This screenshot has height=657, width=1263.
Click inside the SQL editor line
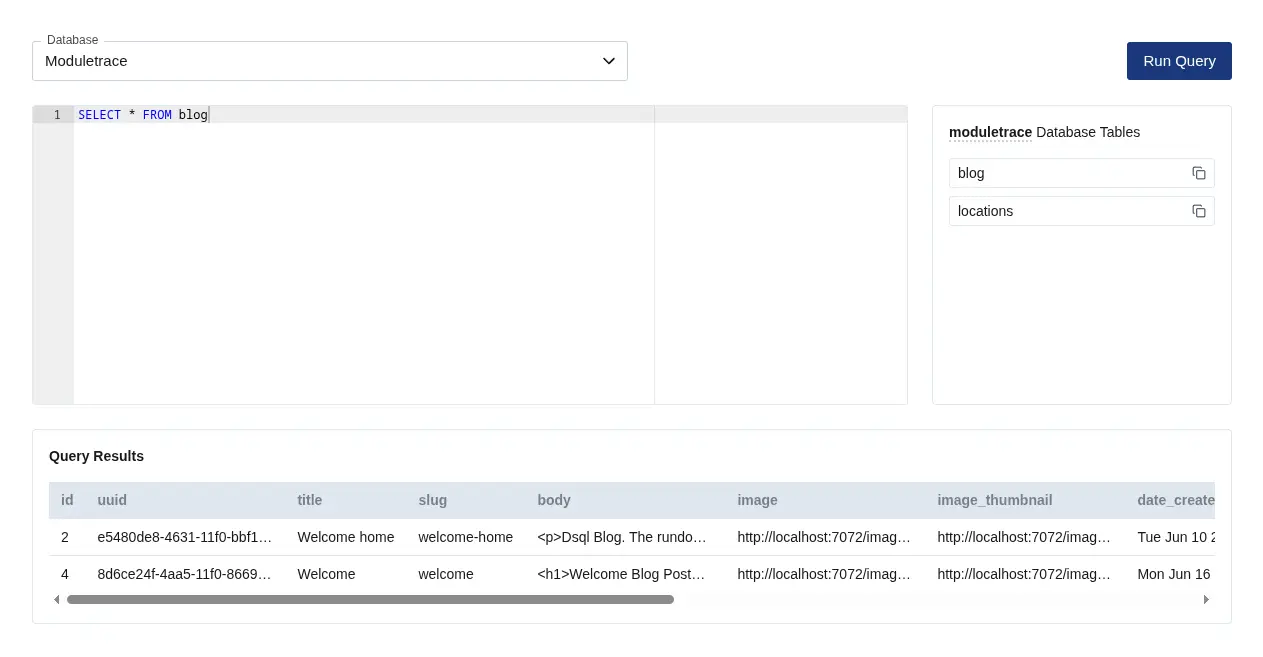300,114
